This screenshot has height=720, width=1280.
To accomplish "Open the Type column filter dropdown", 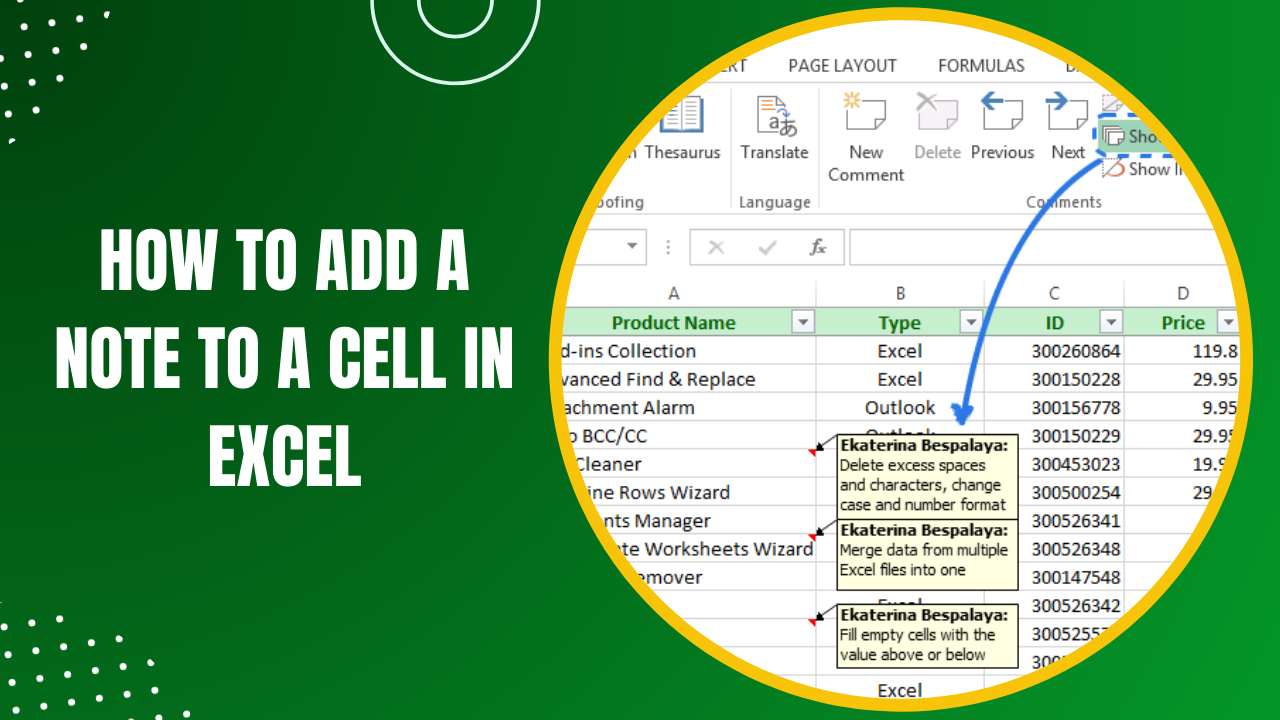I will [x=970, y=322].
